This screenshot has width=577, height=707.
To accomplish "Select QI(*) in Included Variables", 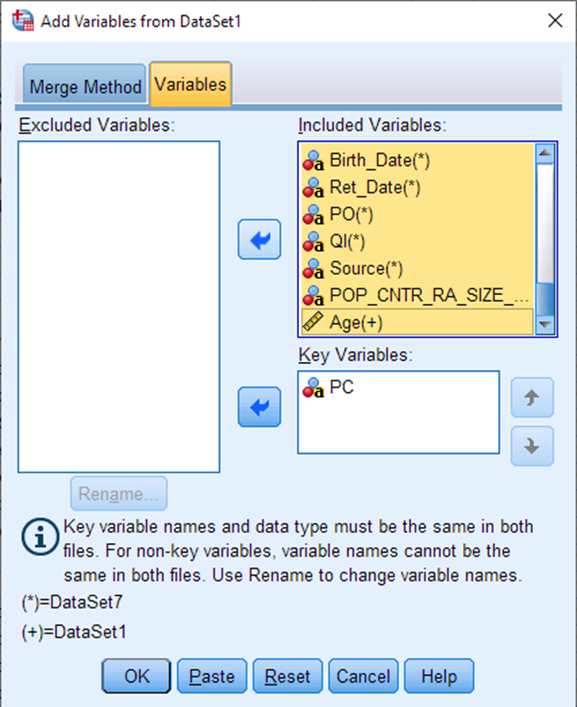I will [417, 242].
